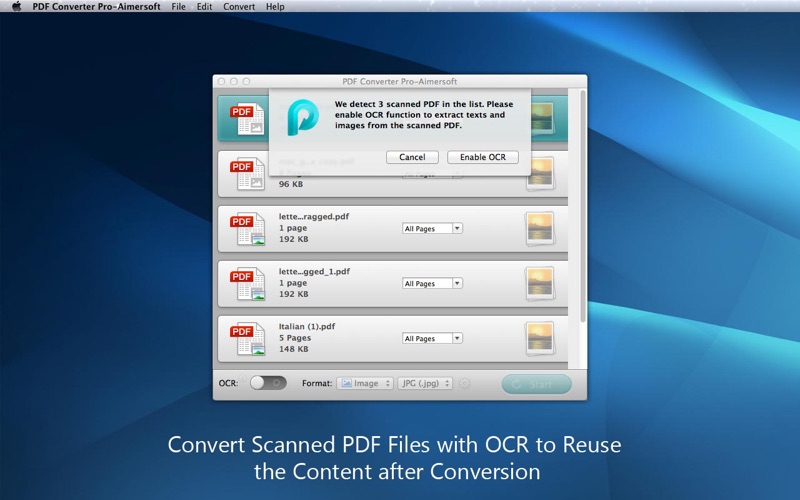This screenshot has width=800, height=500.
Task: Click PDF icon of the 96 KB file
Action: 248,174
